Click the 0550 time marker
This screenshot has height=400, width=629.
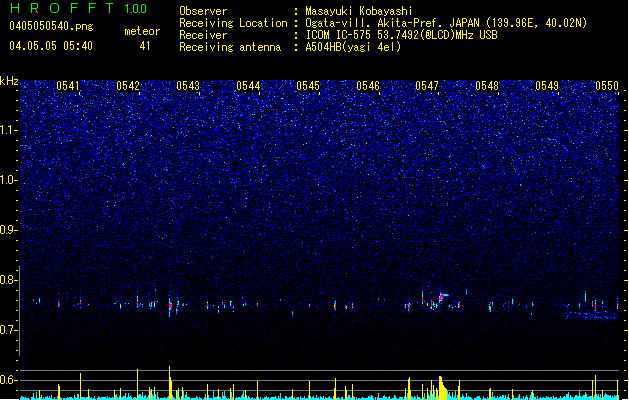click(607, 86)
